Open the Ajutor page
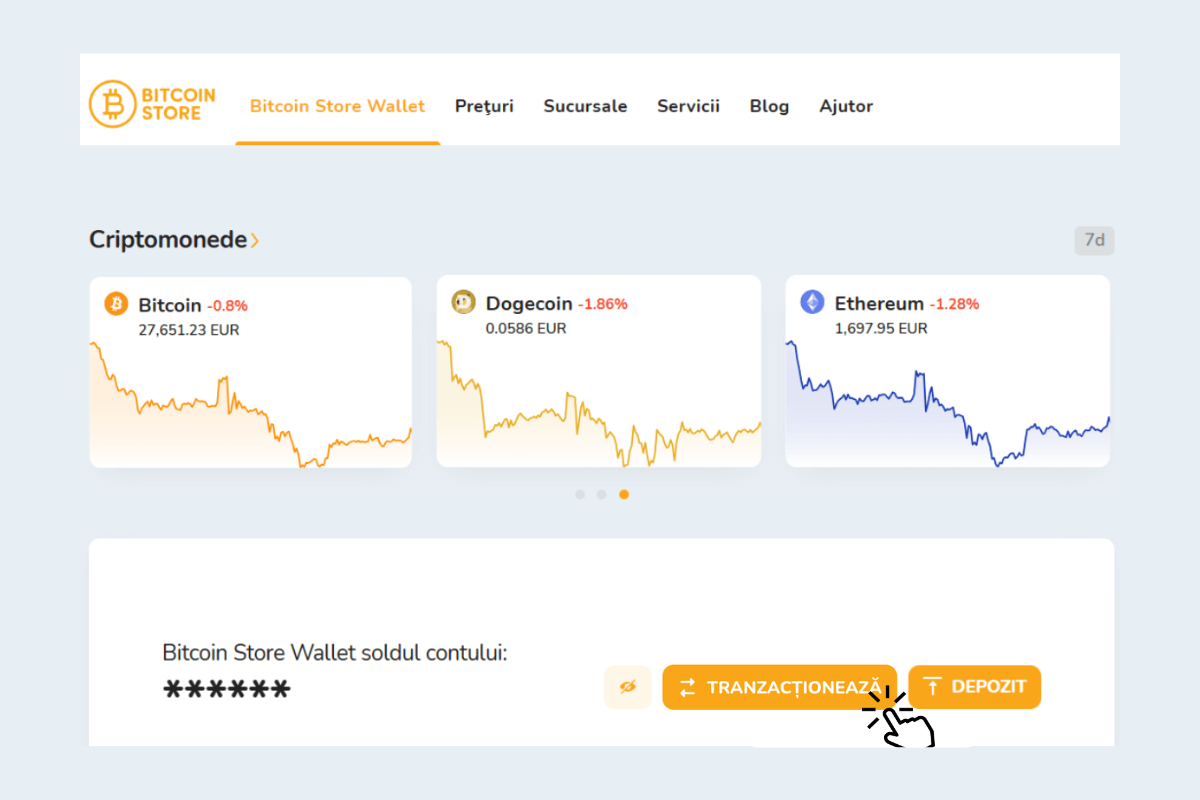1200x800 pixels. (x=846, y=106)
